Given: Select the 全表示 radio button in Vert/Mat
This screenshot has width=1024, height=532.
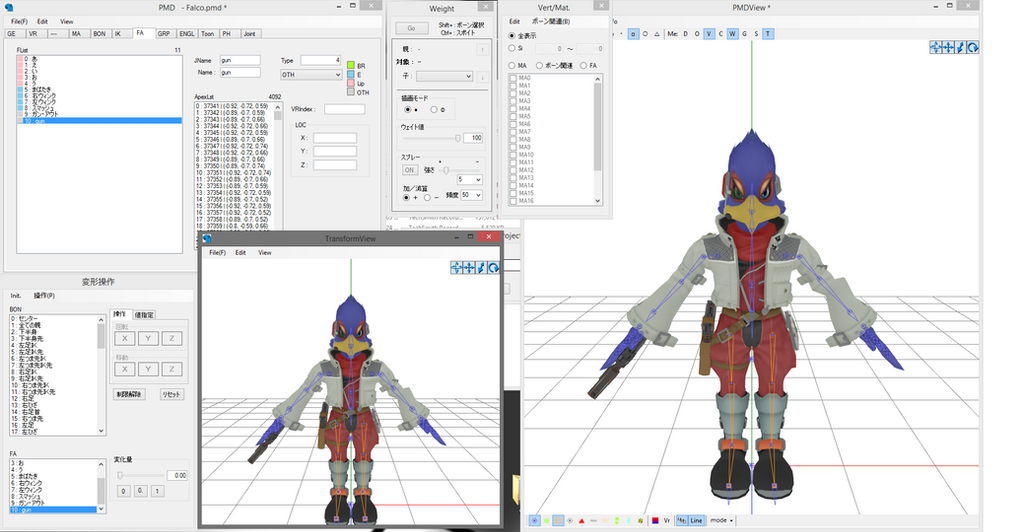Looking at the screenshot, I should (512, 36).
